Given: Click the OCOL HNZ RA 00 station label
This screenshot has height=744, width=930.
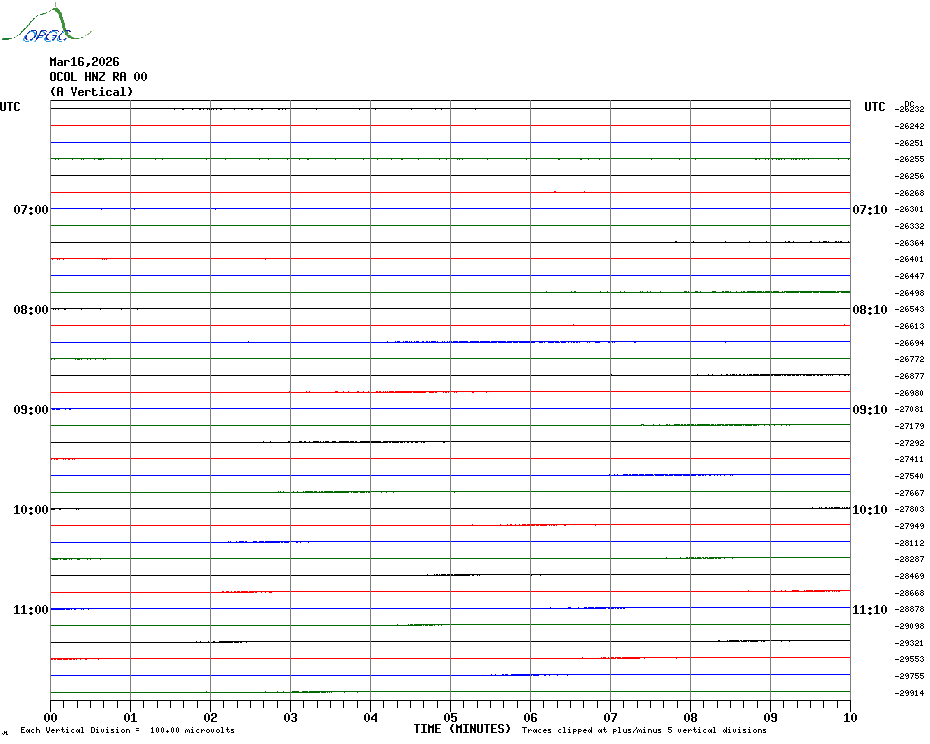Looking at the screenshot, I should click(98, 77).
